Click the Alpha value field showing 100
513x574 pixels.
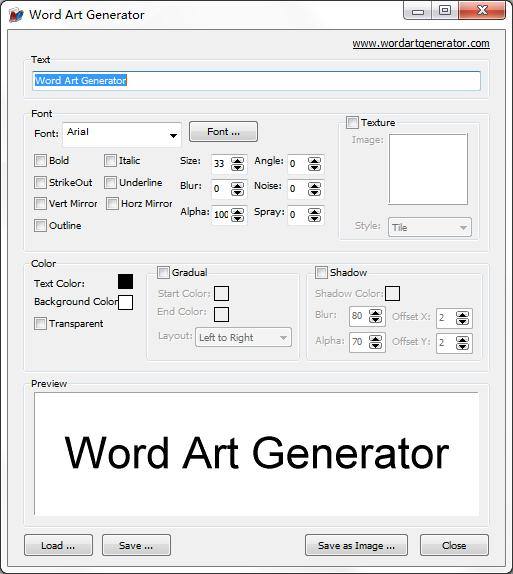coord(221,215)
